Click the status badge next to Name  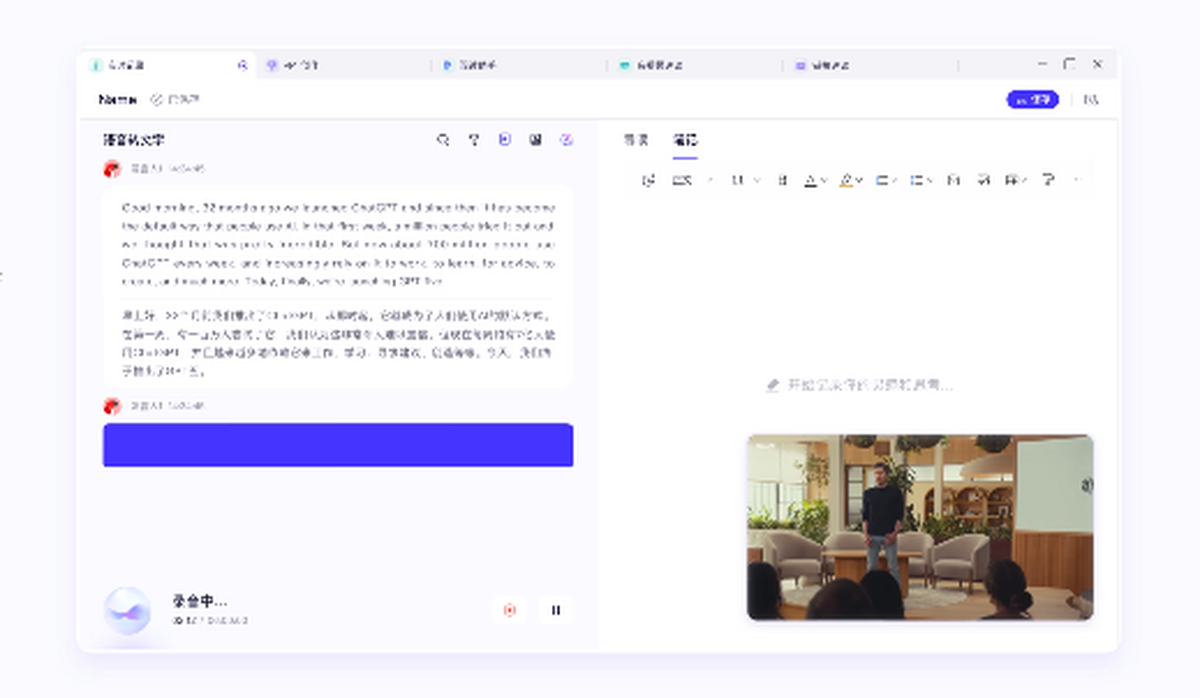pos(175,100)
